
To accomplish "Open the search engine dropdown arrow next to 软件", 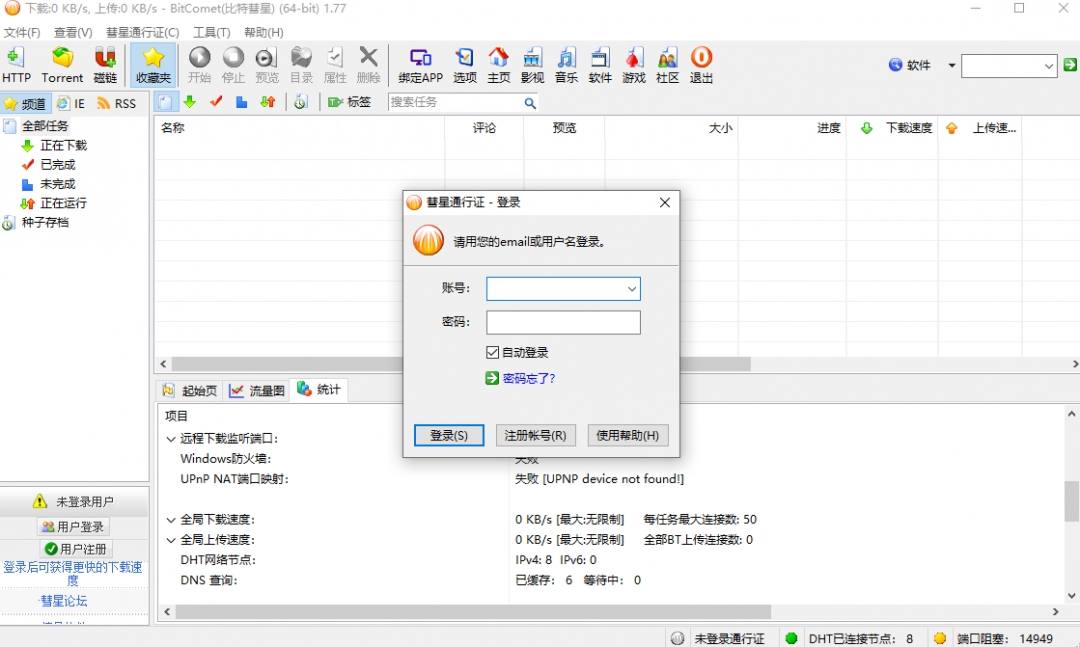I will point(951,65).
